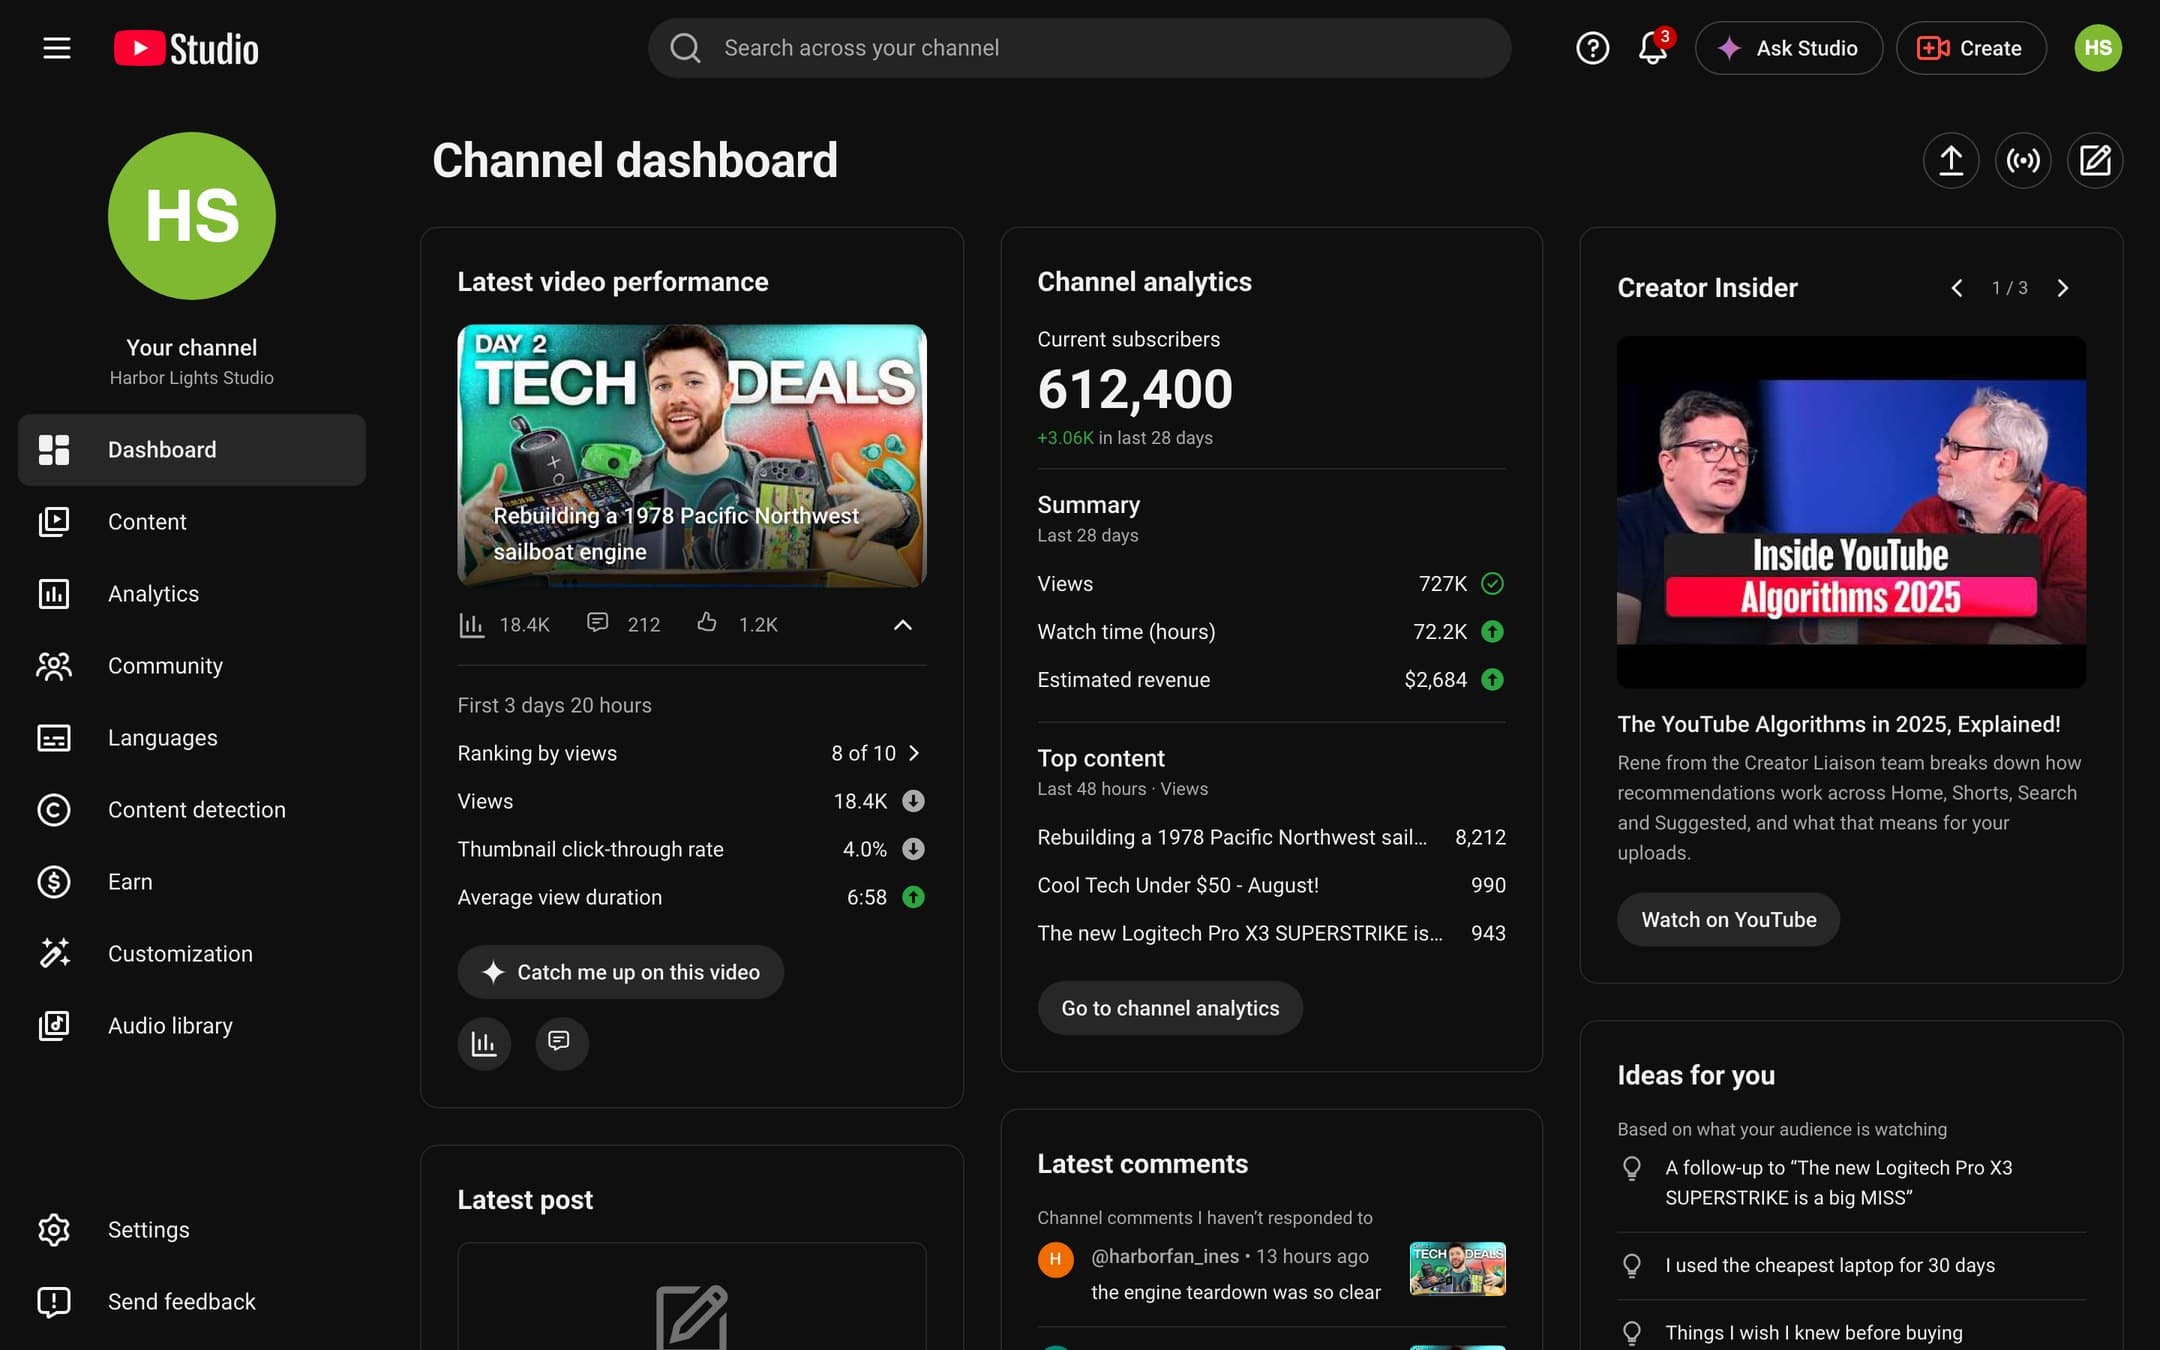Open Content detection in the sidebar
This screenshot has height=1350, width=2160.
pyautogui.click(x=192, y=810)
